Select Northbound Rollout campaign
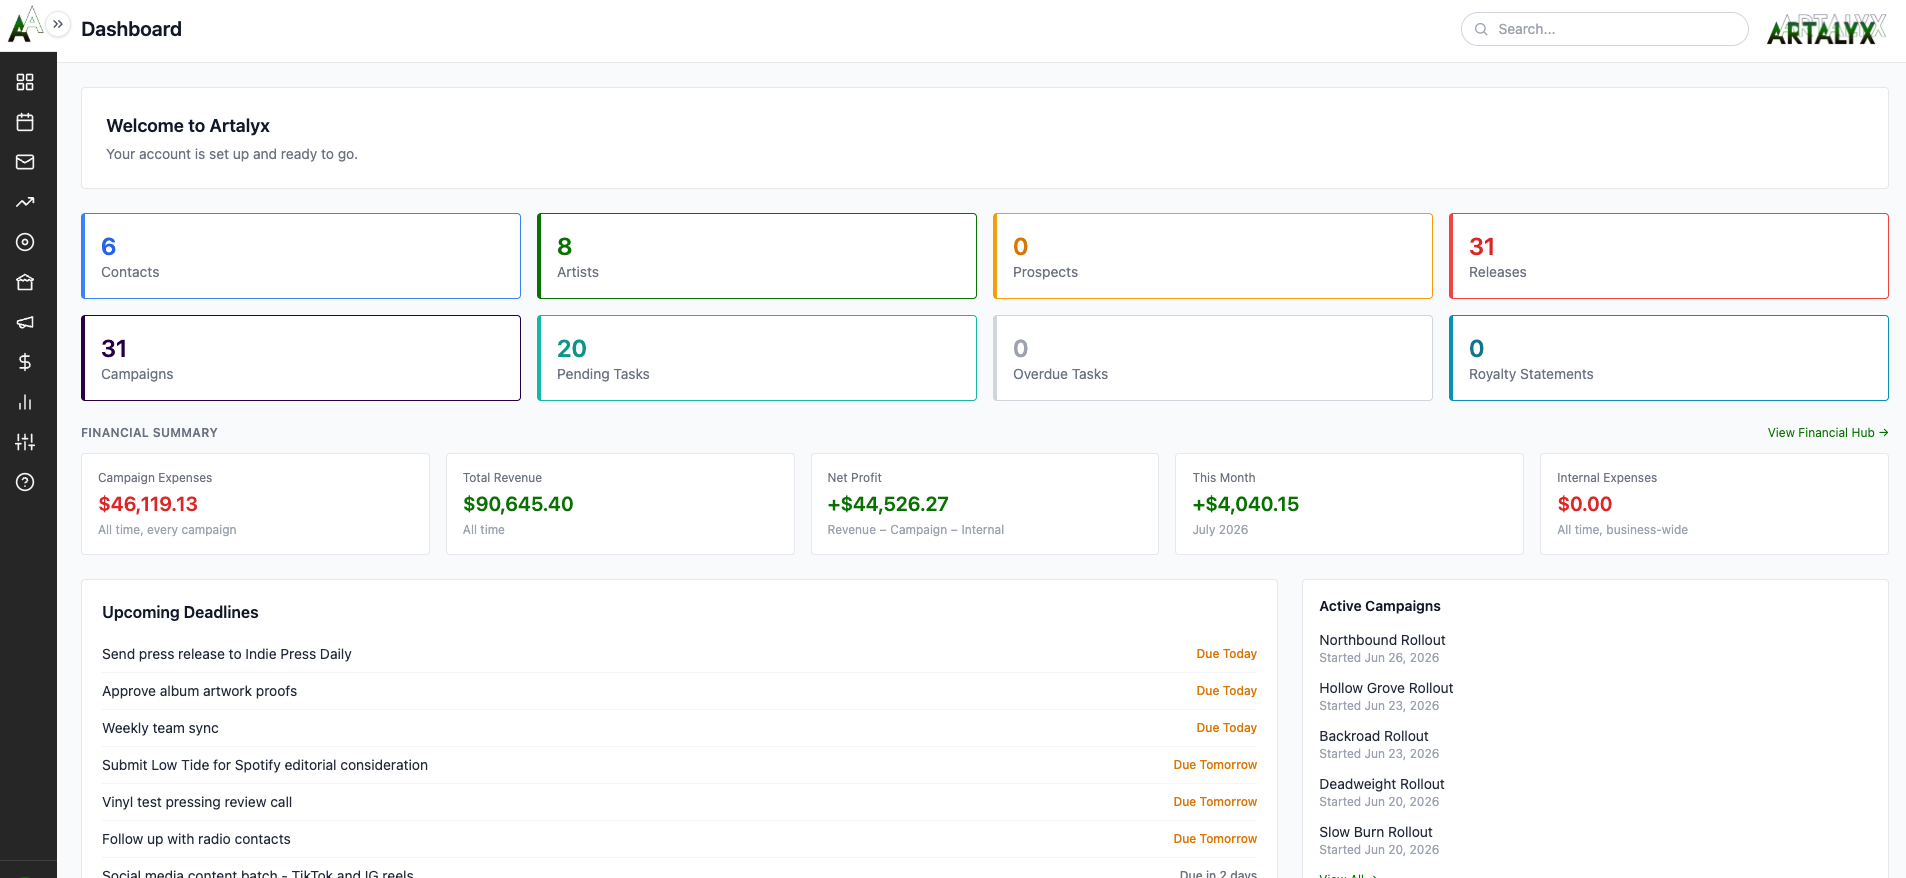 1382,640
